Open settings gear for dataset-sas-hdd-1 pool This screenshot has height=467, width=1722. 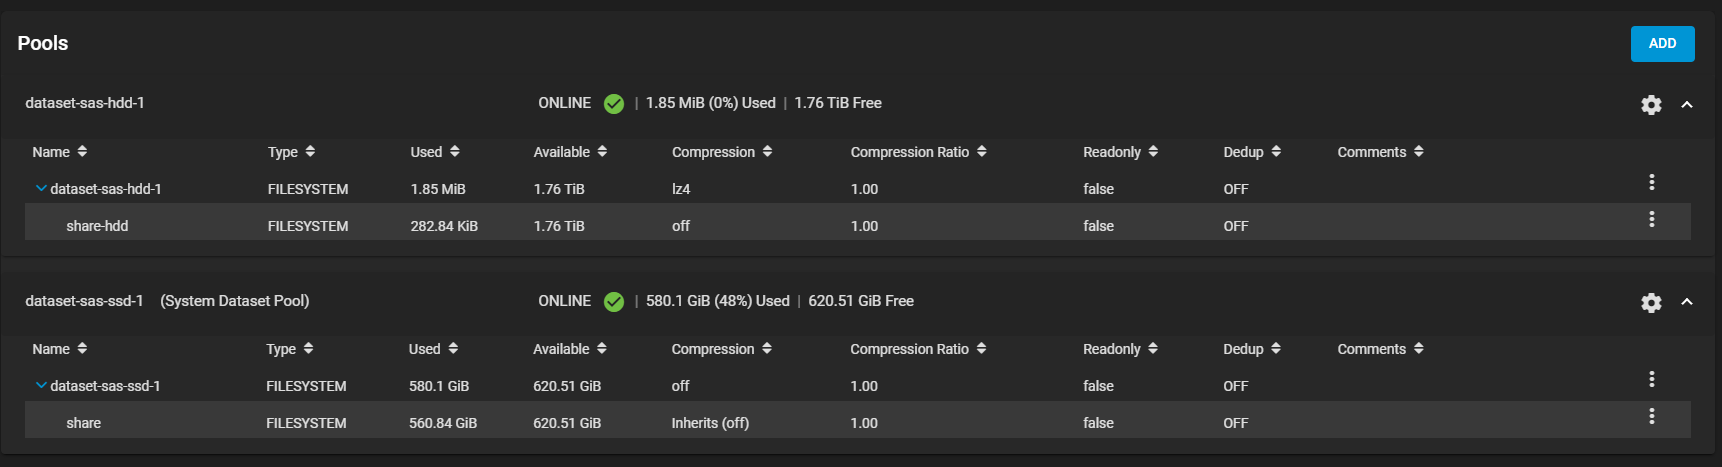point(1651,105)
